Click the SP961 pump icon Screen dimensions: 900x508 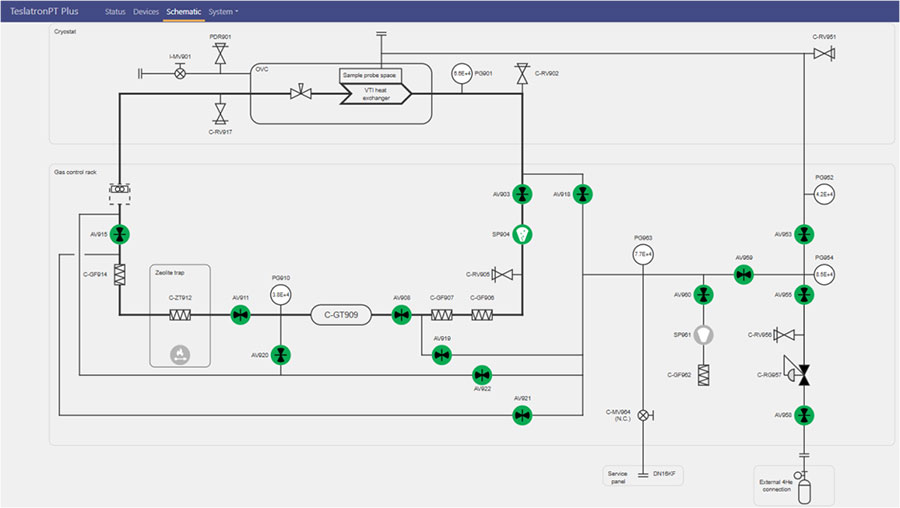coord(704,334)
